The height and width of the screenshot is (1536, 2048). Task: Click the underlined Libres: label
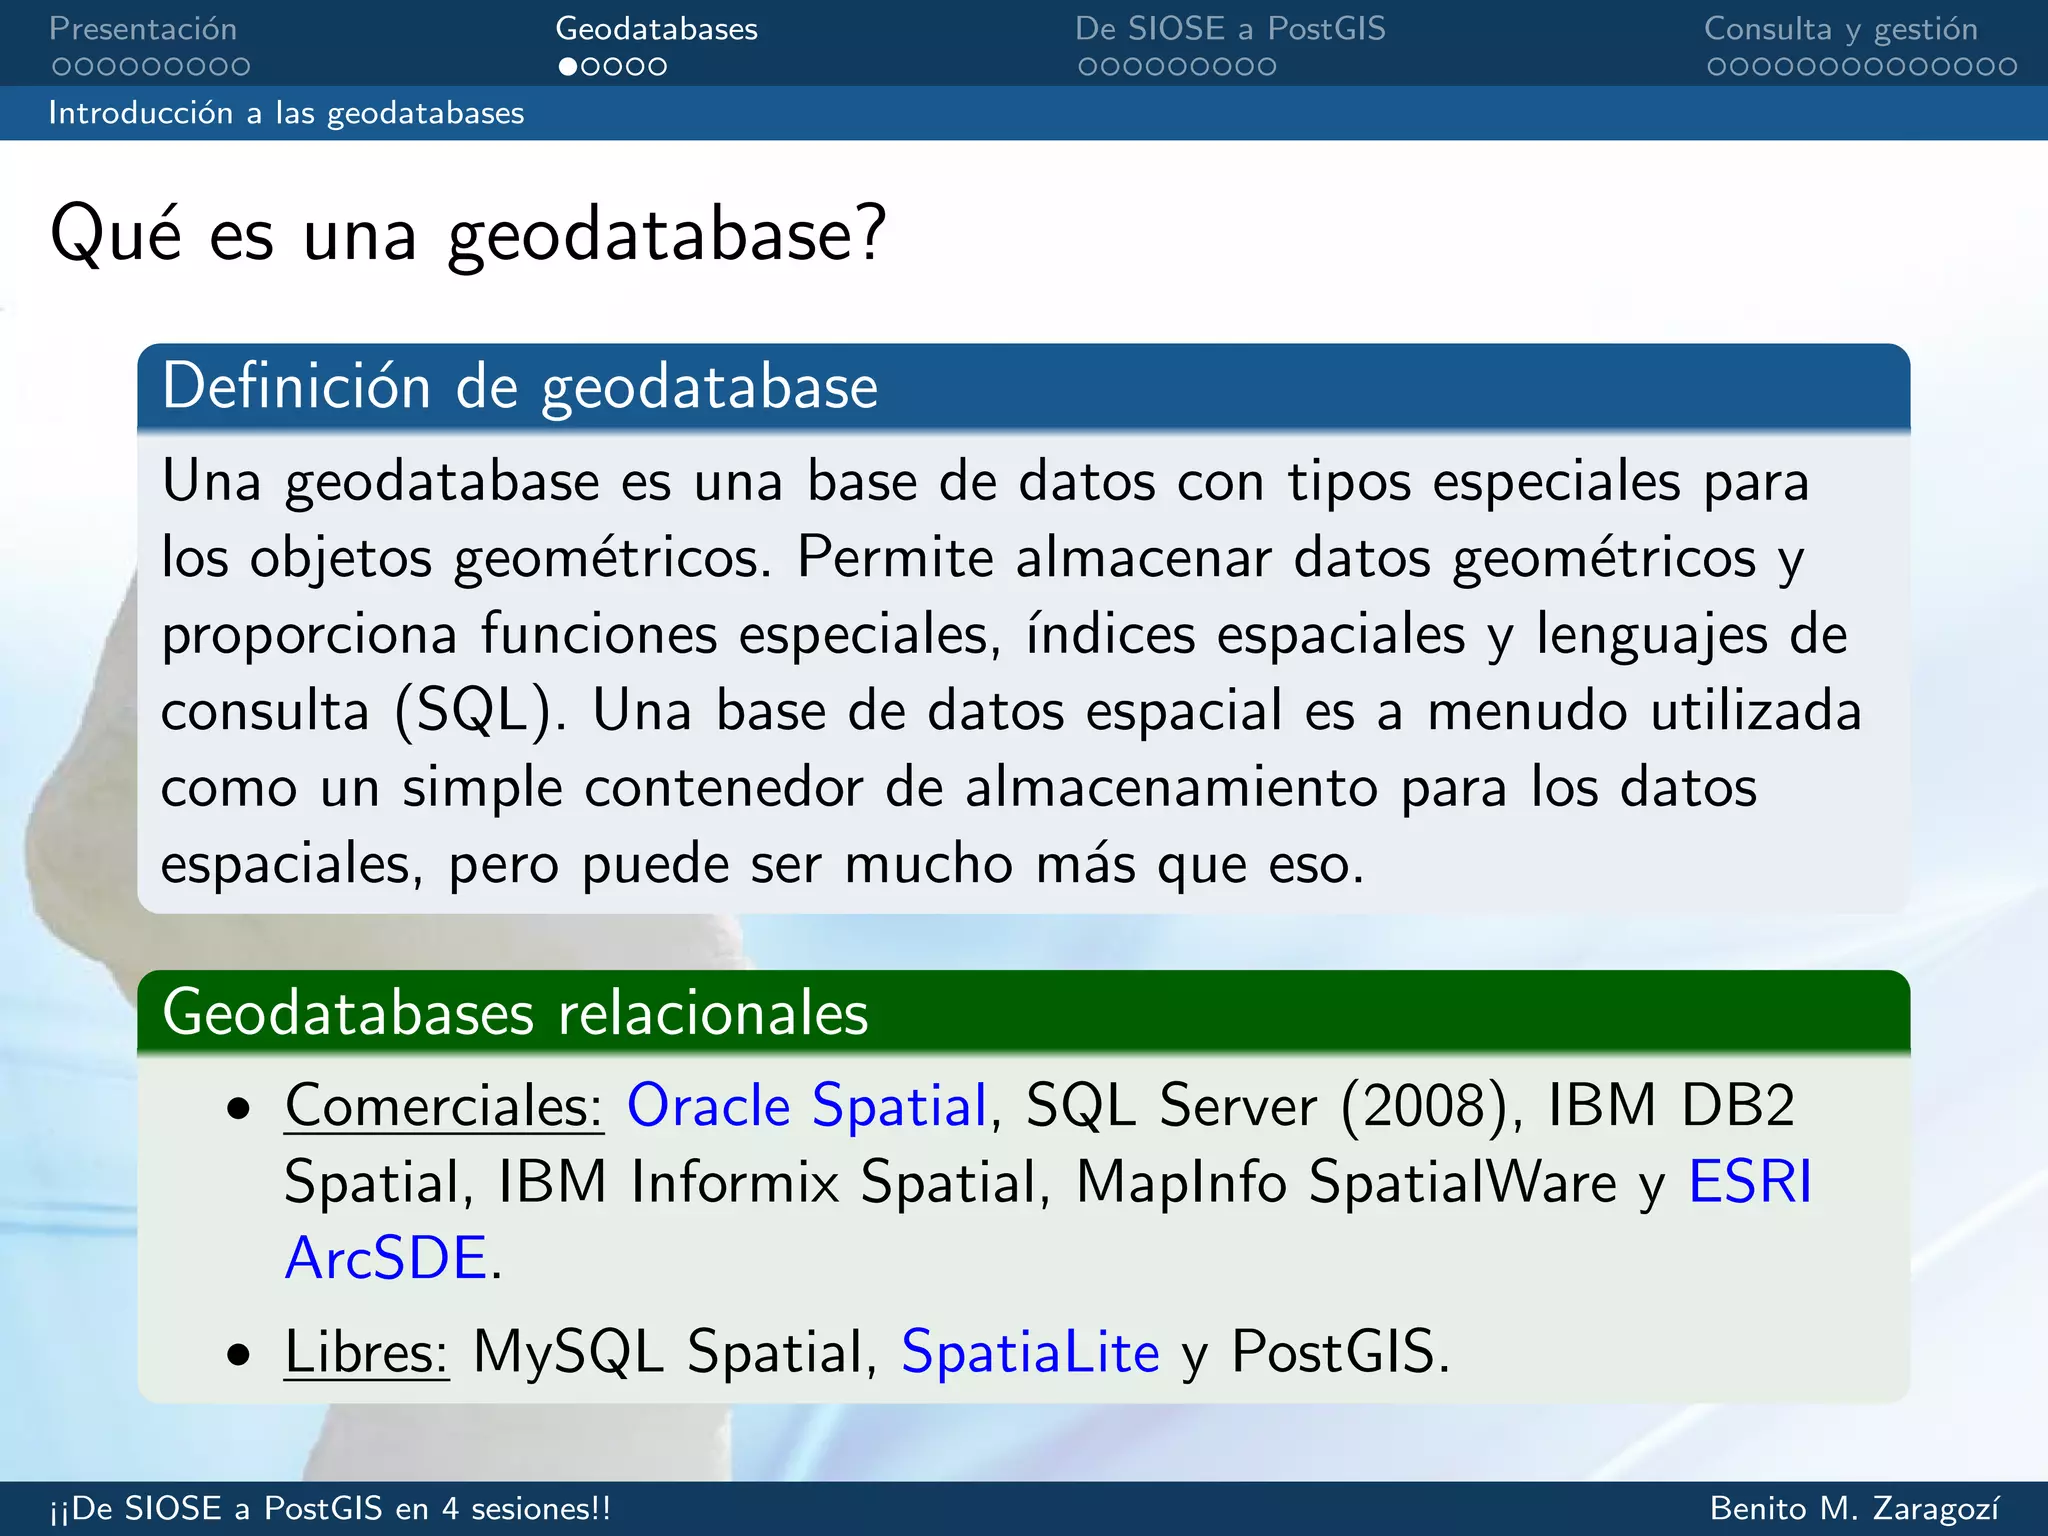coord(367,1352)
